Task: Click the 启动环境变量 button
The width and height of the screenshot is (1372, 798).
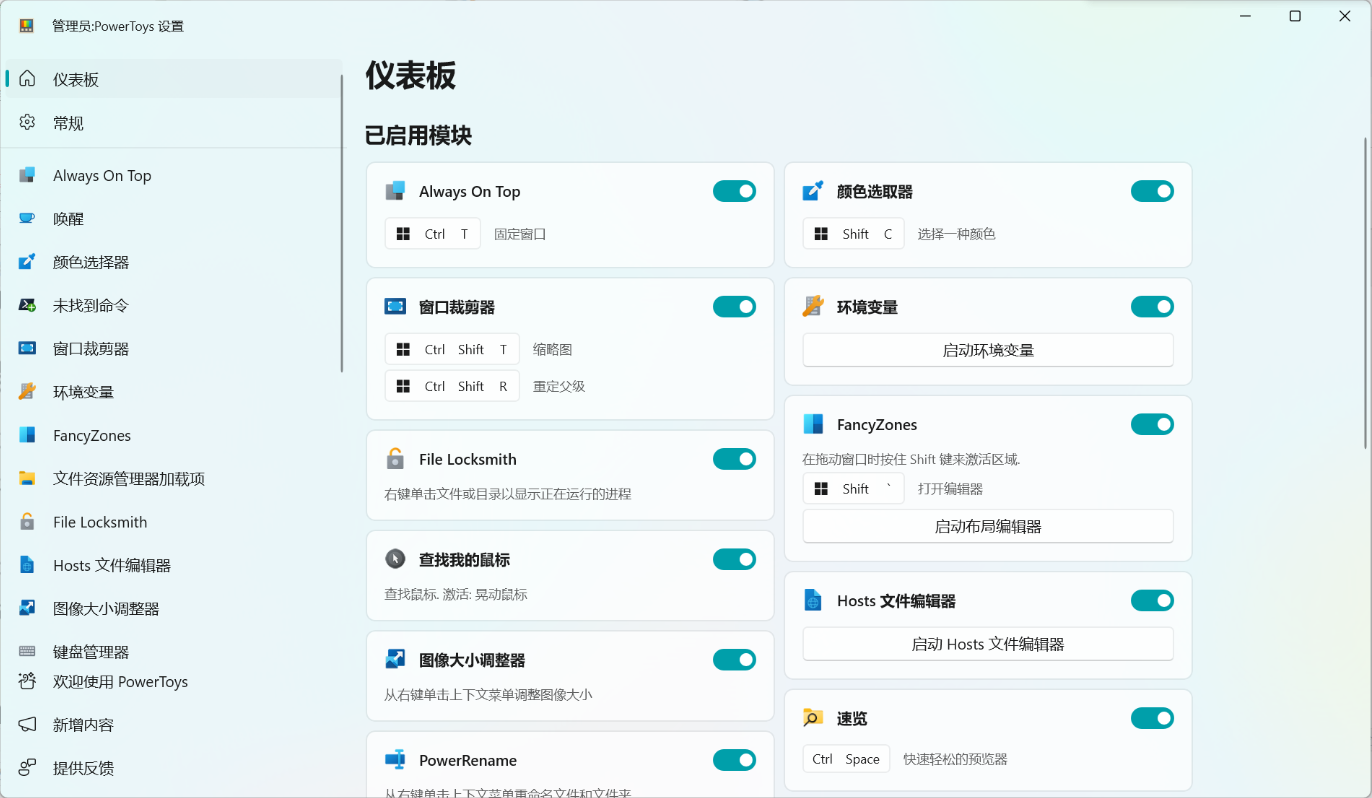Action: pyautogui.click(x=988, y=350)
